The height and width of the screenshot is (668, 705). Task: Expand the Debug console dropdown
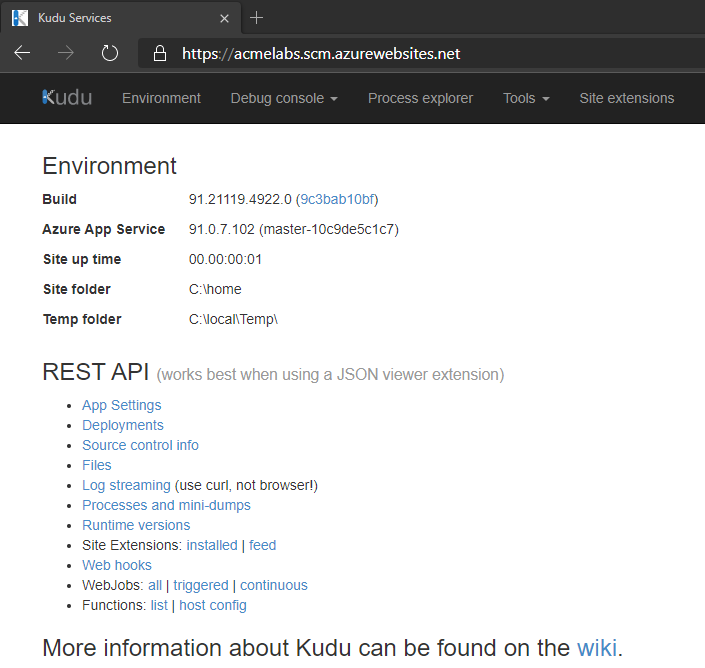pyautogui.click(x=283, y=98)
